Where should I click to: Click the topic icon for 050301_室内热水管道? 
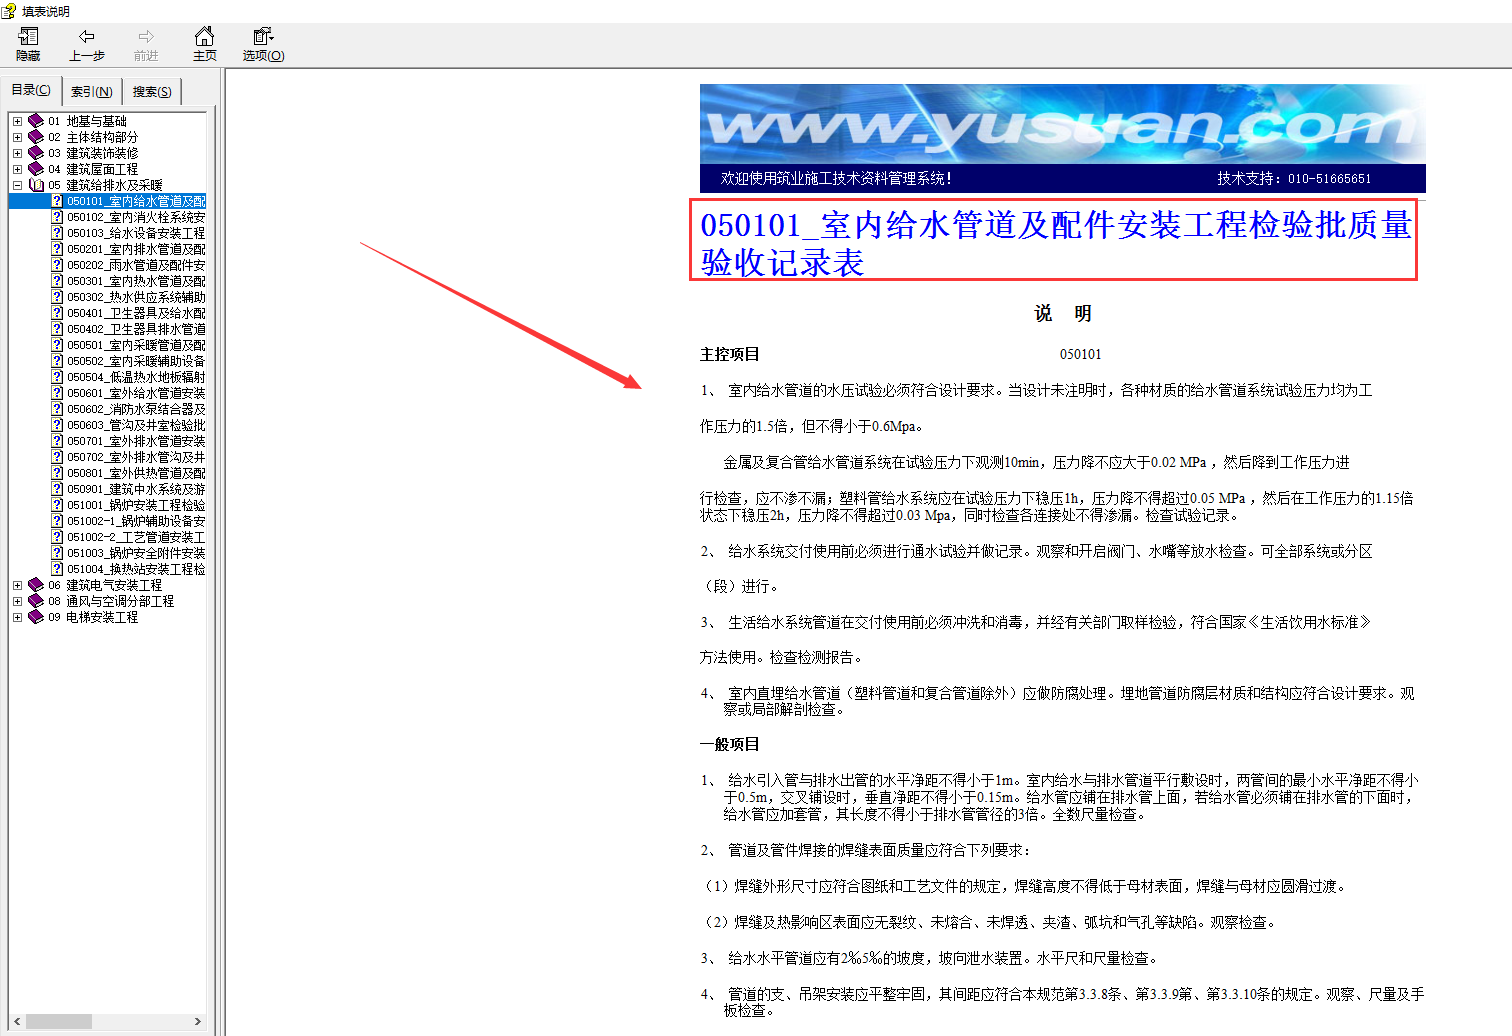(x=57, y=281)
